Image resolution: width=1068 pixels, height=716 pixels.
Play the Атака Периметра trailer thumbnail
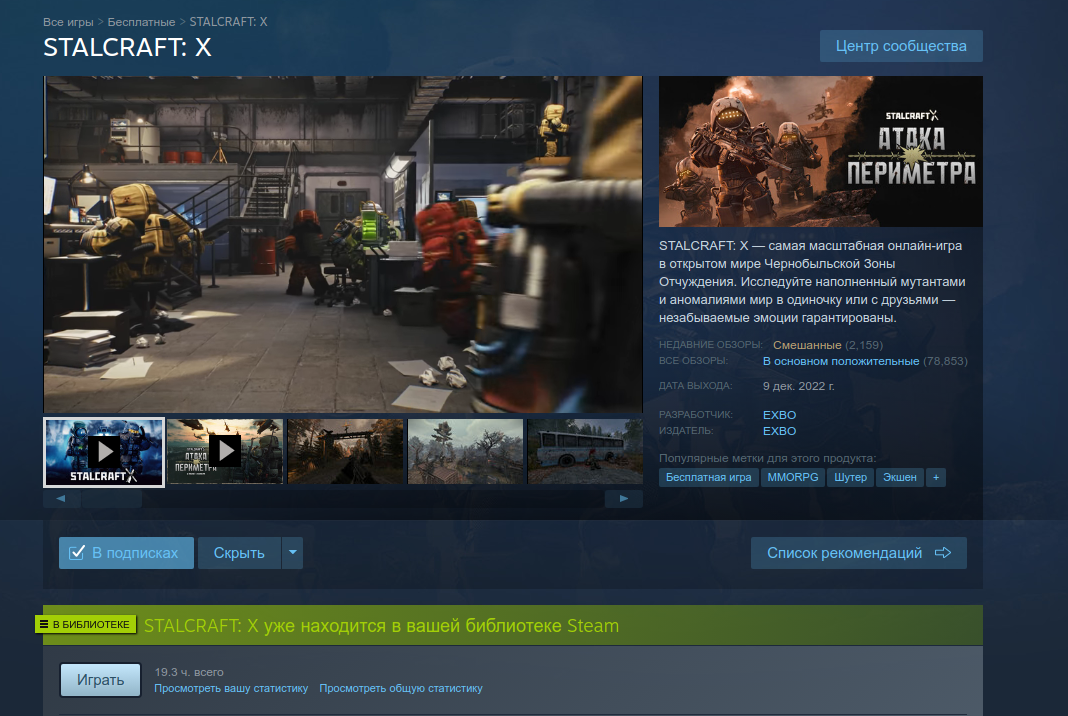pyautogui.click(x=225, y=452)
